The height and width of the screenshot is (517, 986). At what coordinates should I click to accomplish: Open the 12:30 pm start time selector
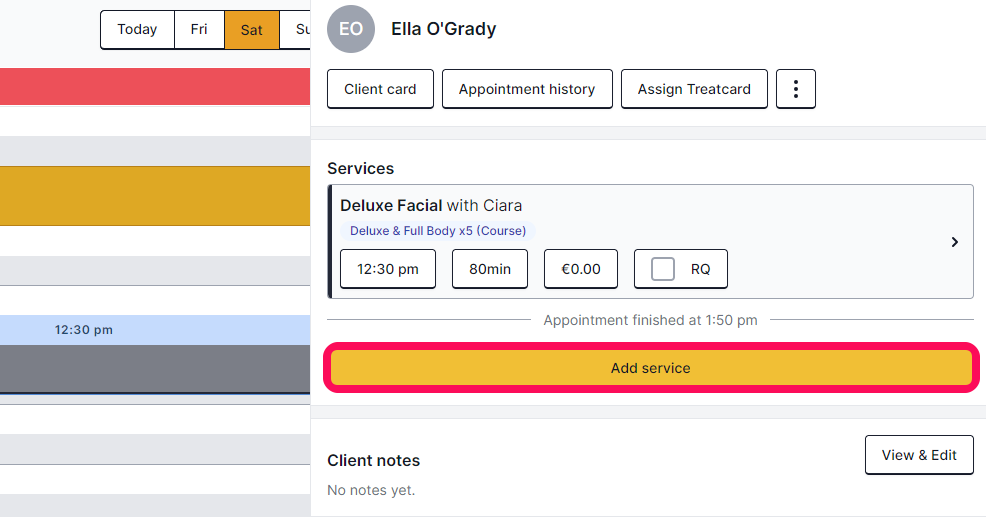click(x=388, y=269)
